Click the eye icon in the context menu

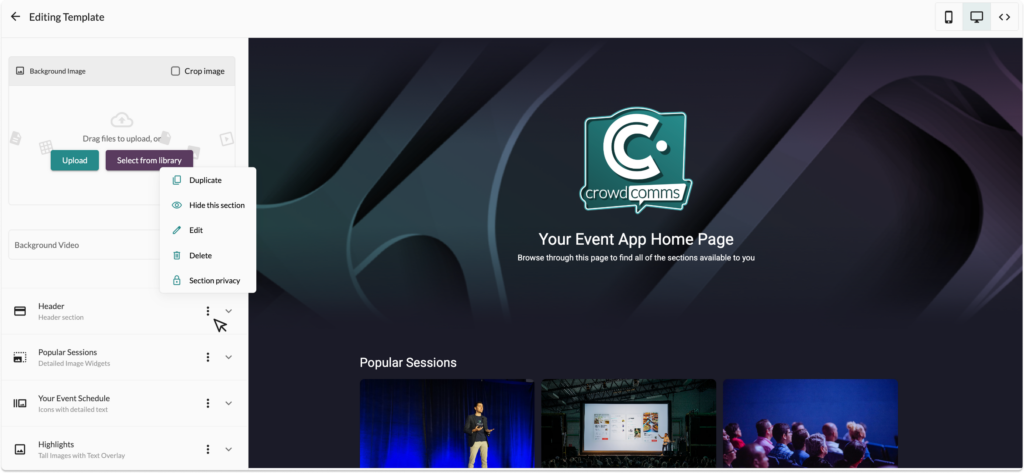(x=176, y=205)
